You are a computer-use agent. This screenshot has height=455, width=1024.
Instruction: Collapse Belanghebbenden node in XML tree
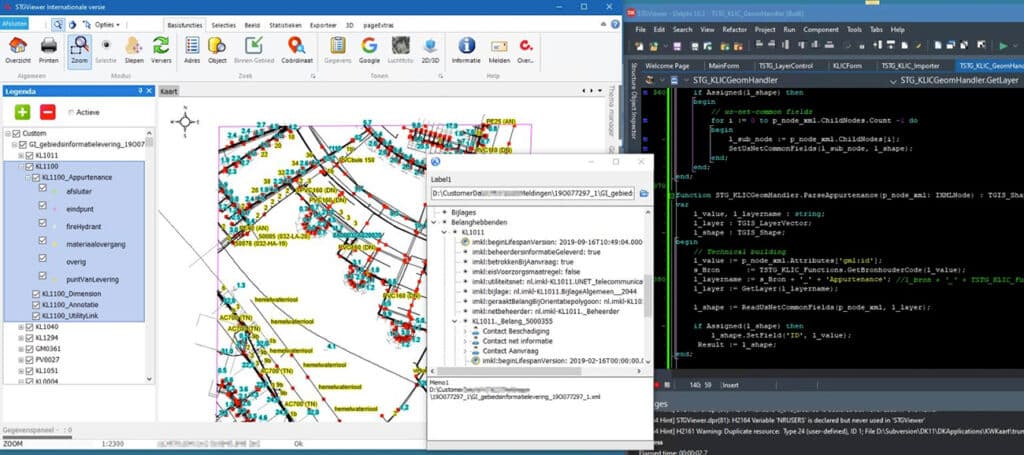click(435, 222)
